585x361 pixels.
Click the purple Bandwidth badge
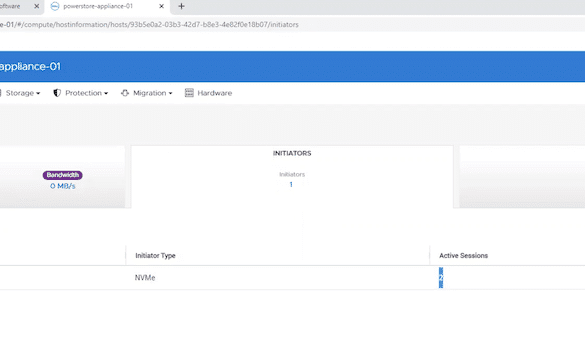point(63,175)
